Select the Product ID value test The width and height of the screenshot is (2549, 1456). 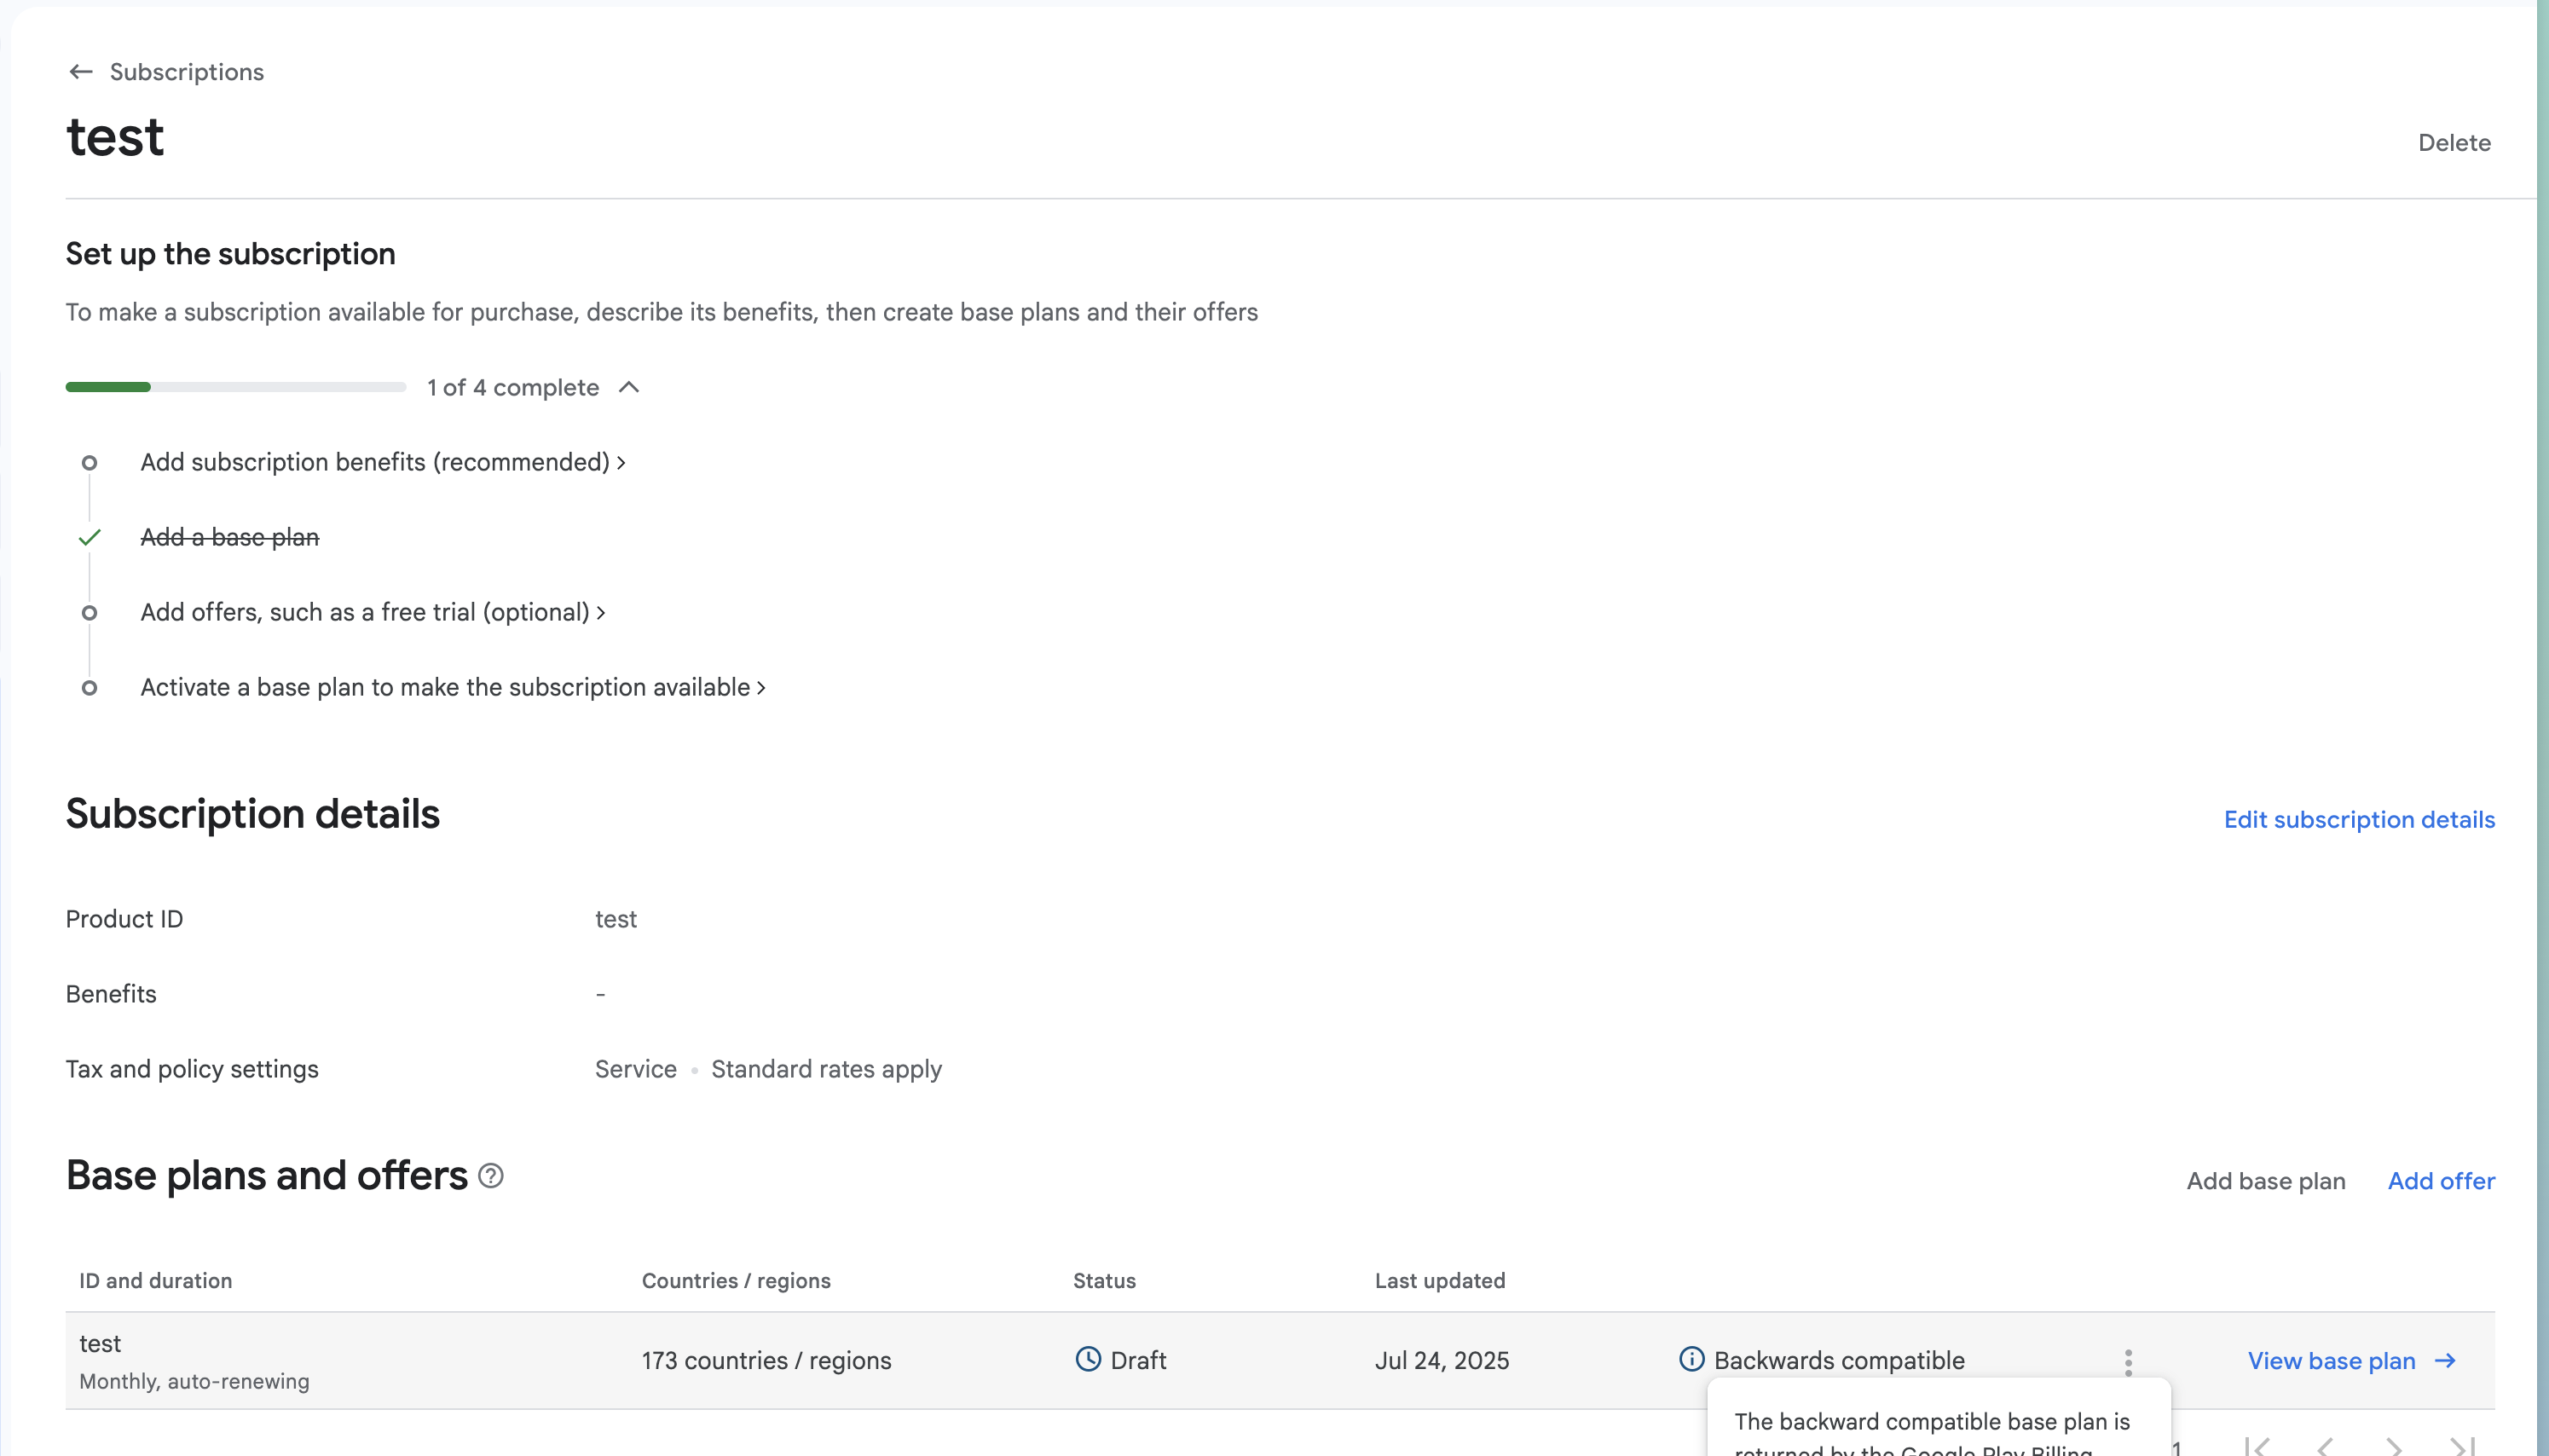coord(616,919)
